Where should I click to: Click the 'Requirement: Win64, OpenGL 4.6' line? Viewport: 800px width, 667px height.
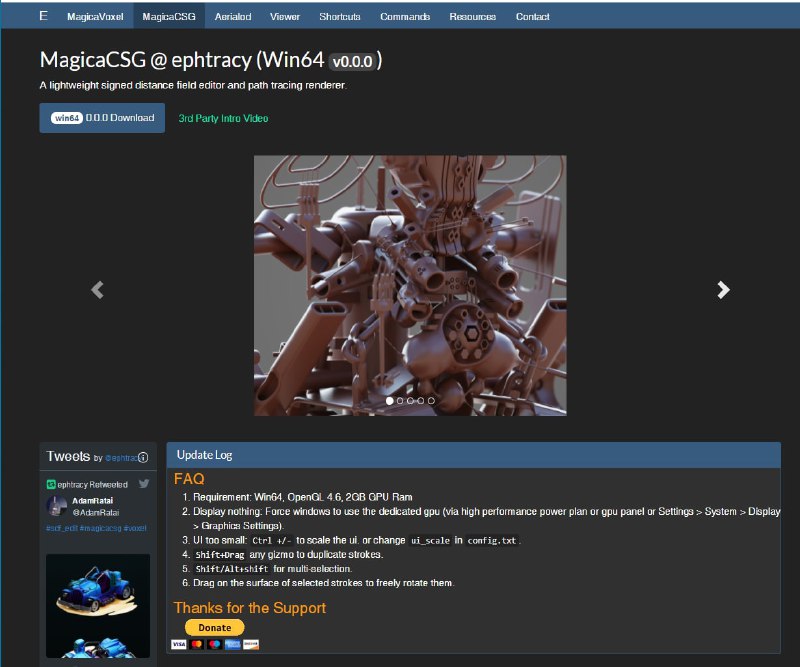pyautogui.click(x=303, y=497)
